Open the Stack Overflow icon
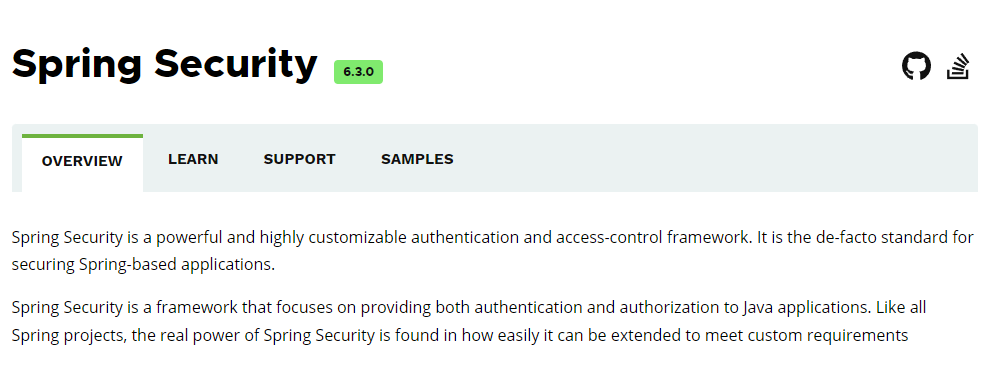This screenshot has width=1004, height=373. [958, 67]
